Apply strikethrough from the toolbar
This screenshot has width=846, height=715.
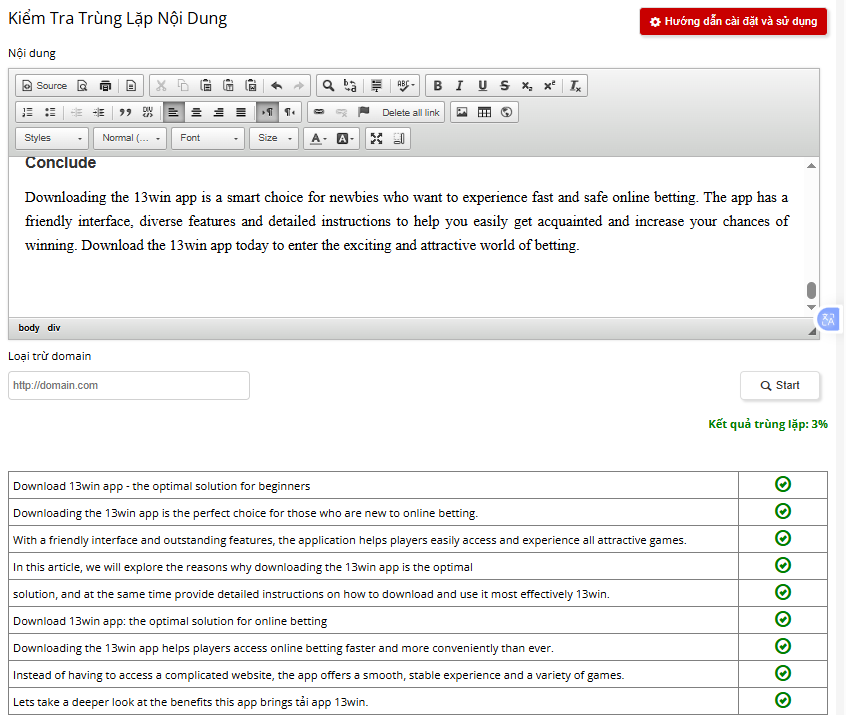click(504, 86)
